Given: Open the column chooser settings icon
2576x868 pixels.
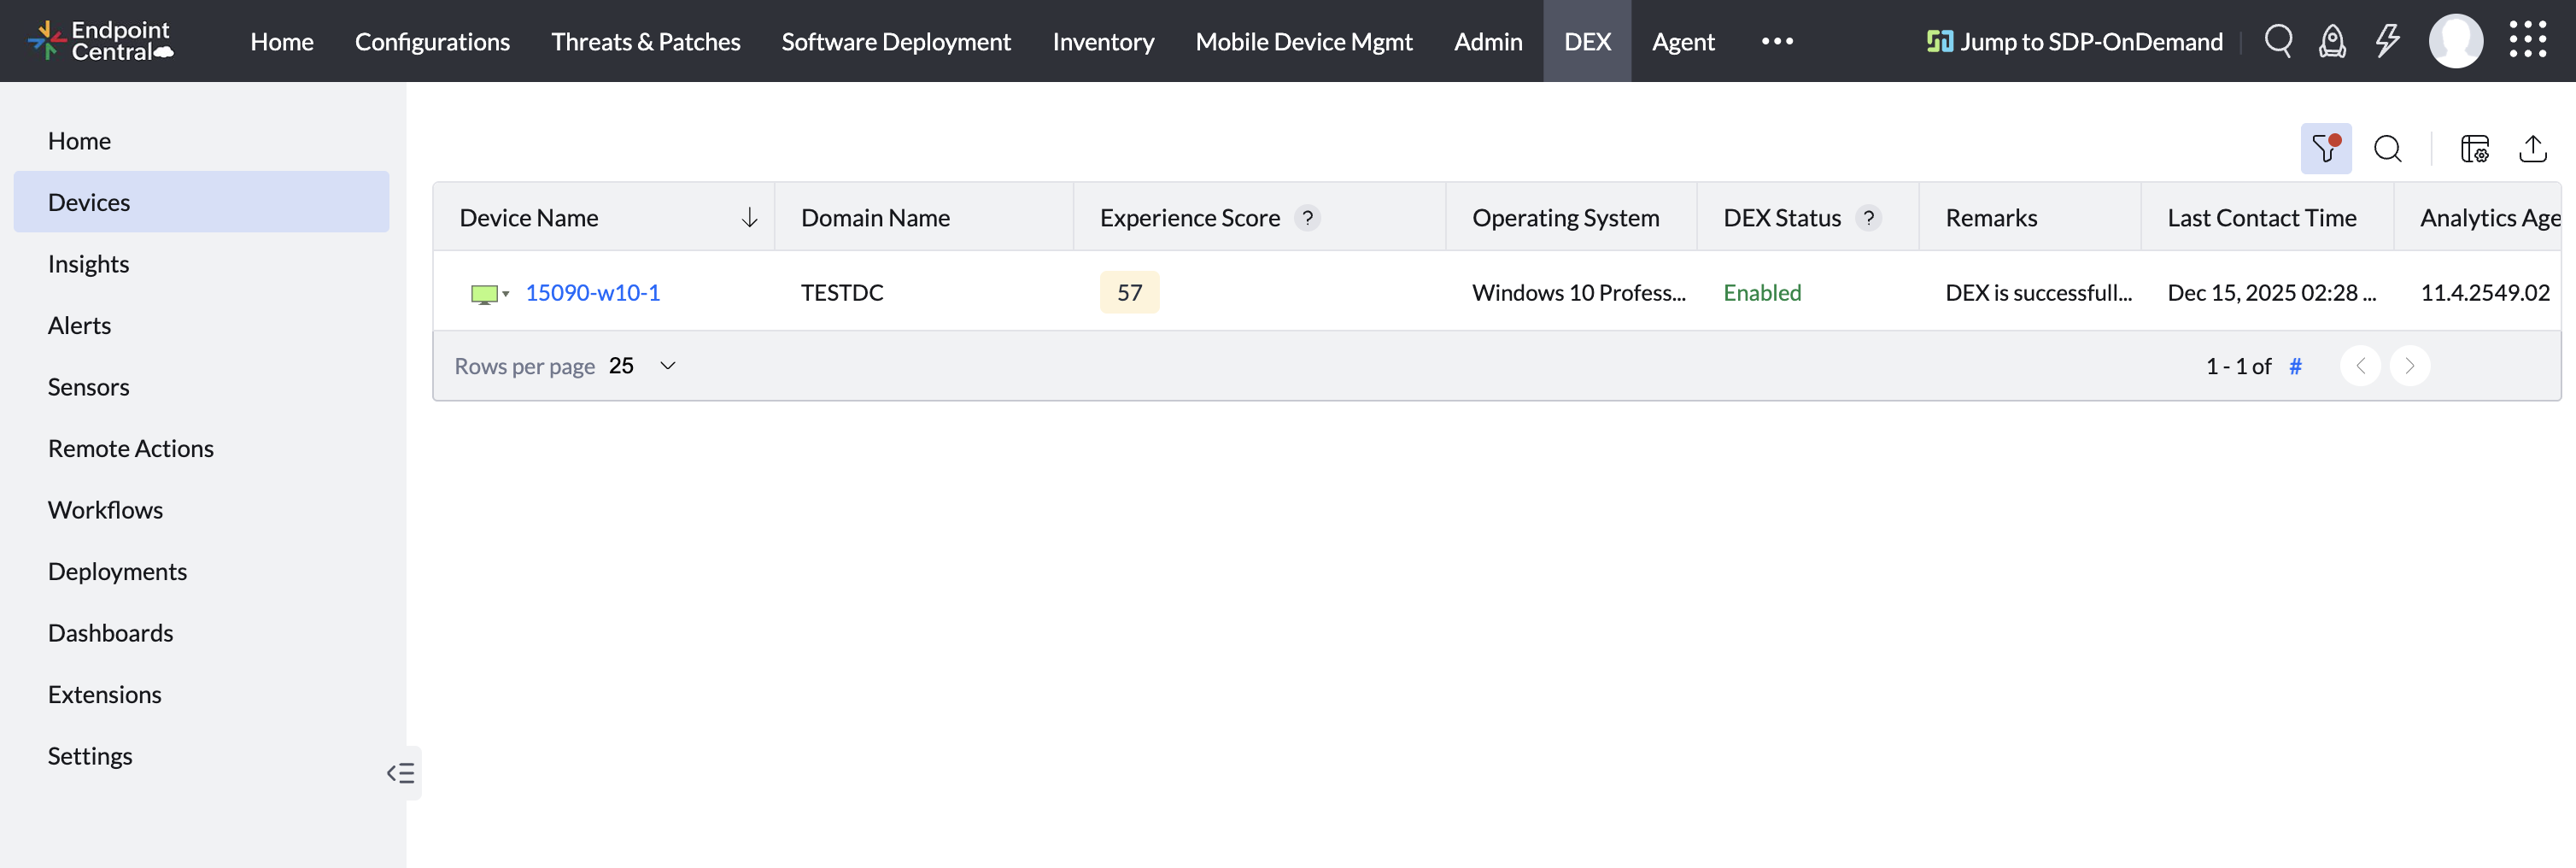Looking at the screenshot, I should [x=2474, y=149].
